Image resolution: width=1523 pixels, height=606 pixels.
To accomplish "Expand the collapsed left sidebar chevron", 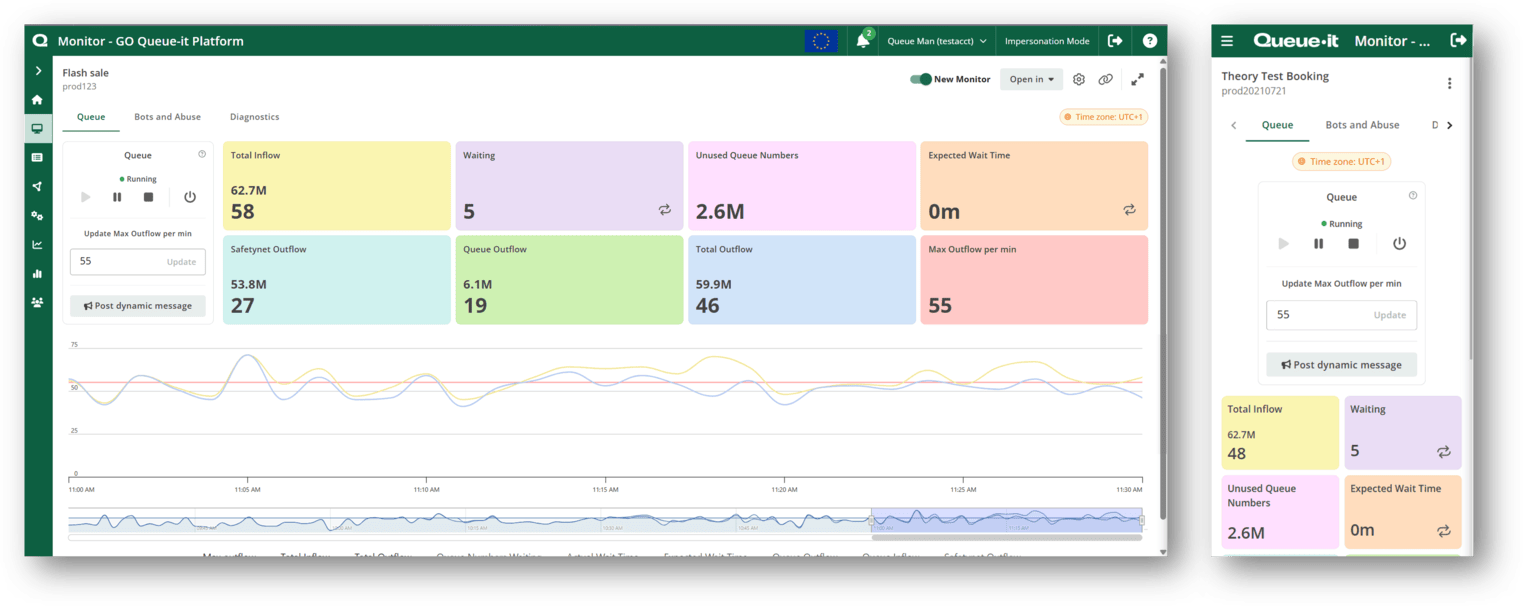I will pos(37,70).
